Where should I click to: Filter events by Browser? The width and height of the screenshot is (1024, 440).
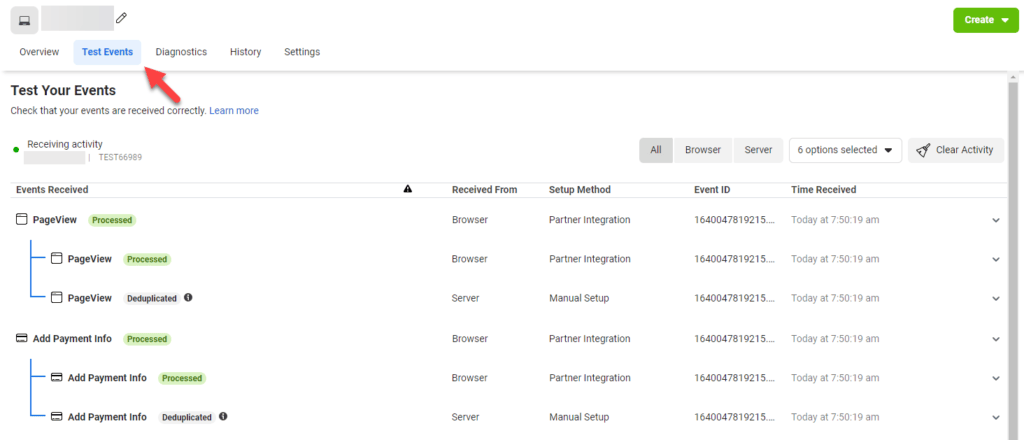pyautogui.click(x=702, y=150)
